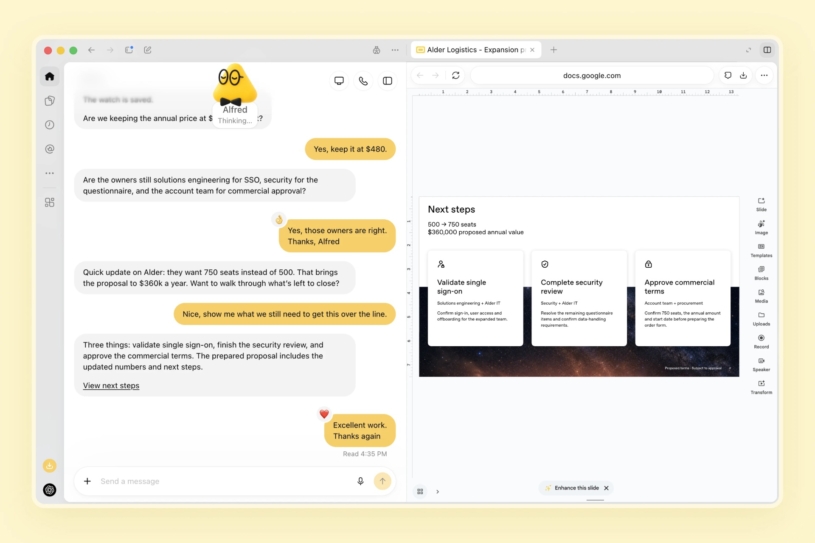Dismiss the Enhance this slide chip

(606, 488)
